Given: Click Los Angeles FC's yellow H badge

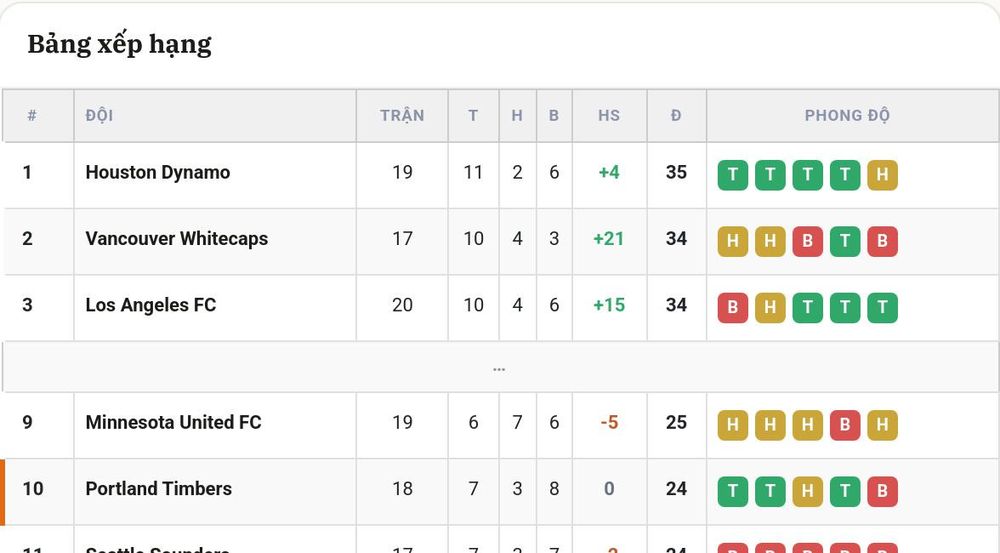Looking at the screenshot, I should [770, 307].
